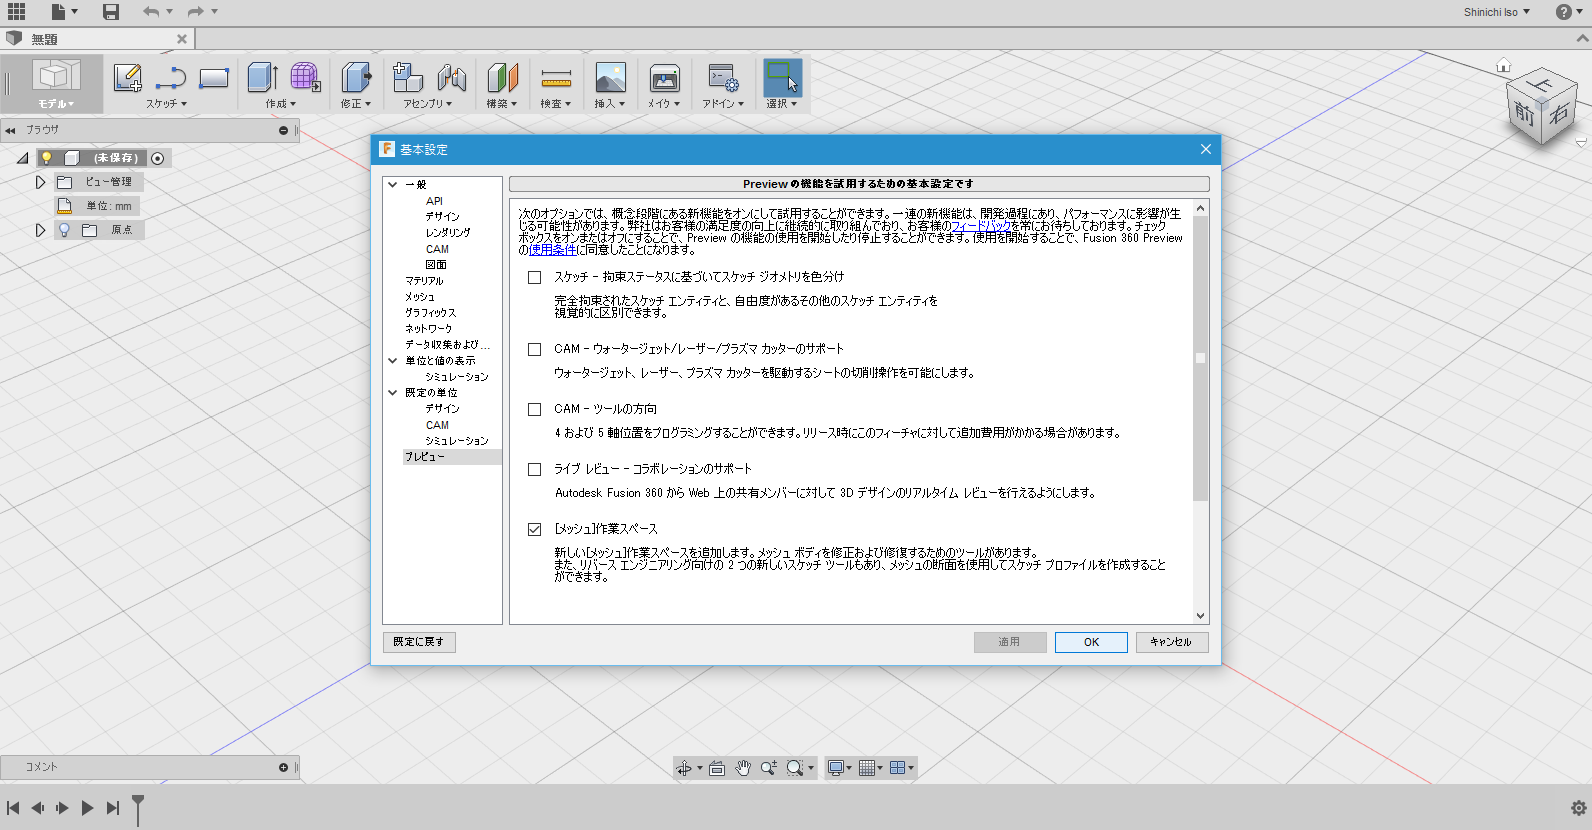Viewport: 1592px width, 830px height.
Task: Activate the (未保存) component radio button
Action: point(158,158)
